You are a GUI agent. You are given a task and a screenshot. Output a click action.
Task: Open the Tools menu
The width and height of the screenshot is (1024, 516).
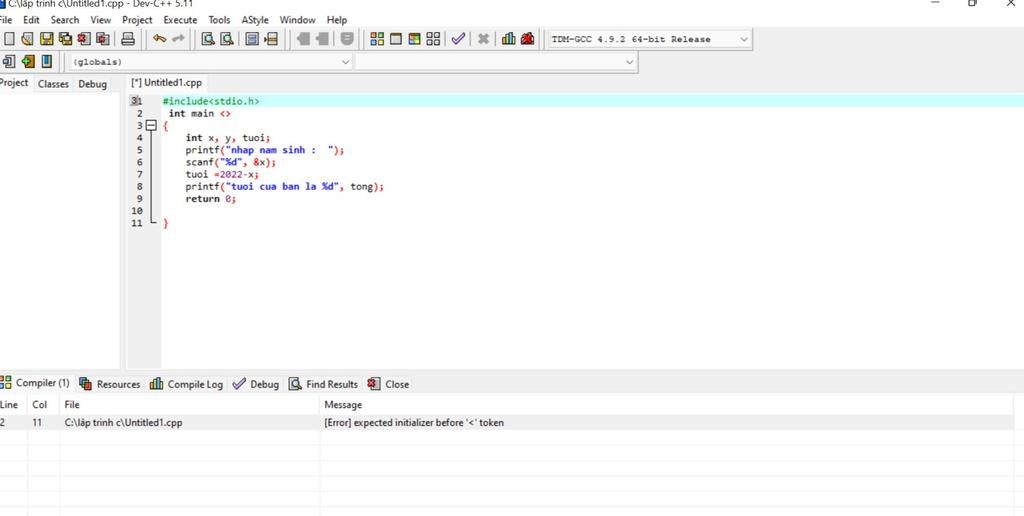219,20
